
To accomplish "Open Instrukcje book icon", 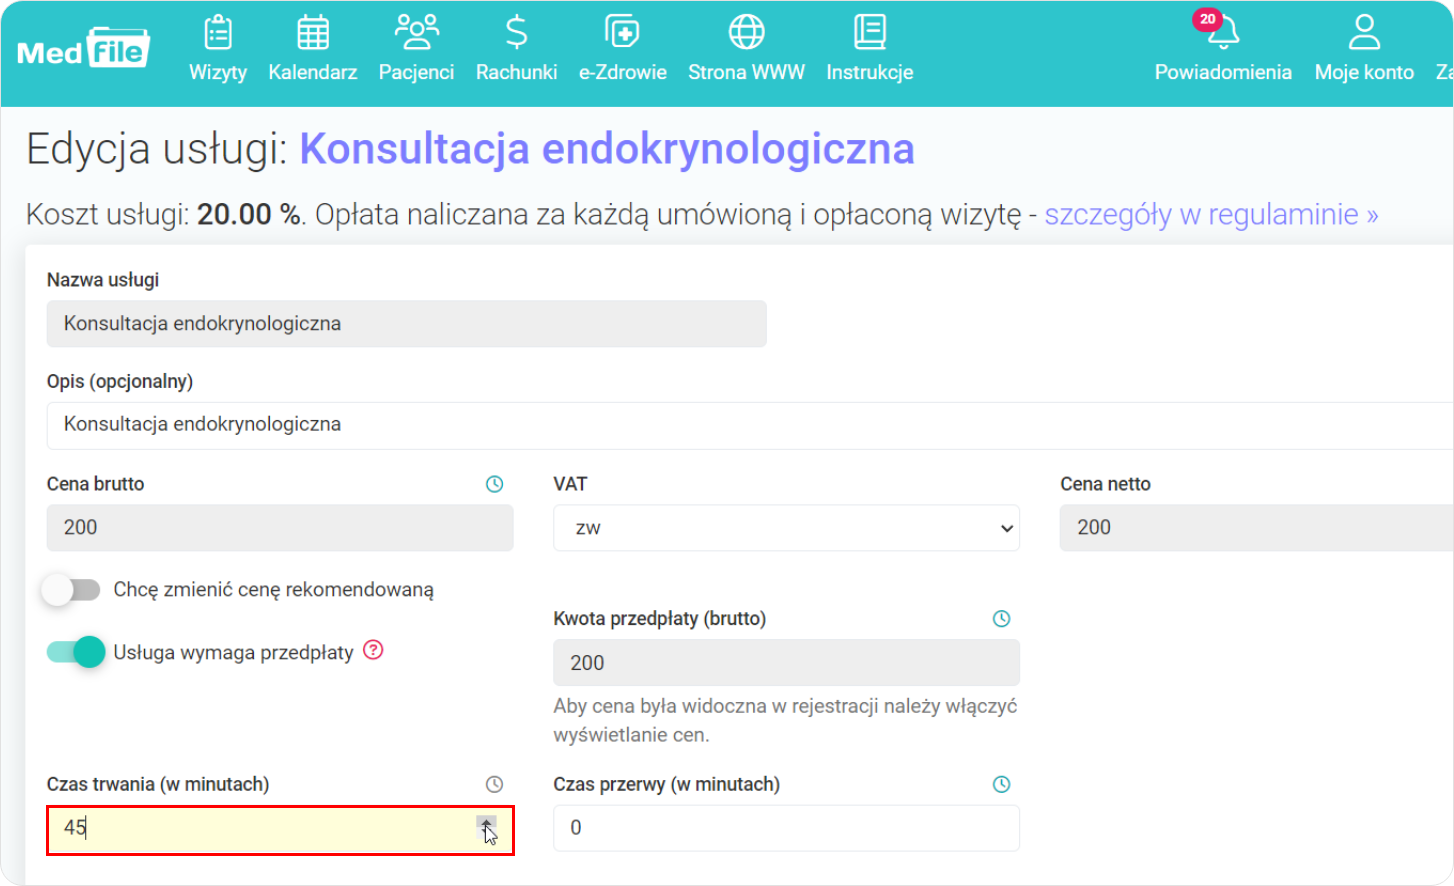I will click(870, 32).
